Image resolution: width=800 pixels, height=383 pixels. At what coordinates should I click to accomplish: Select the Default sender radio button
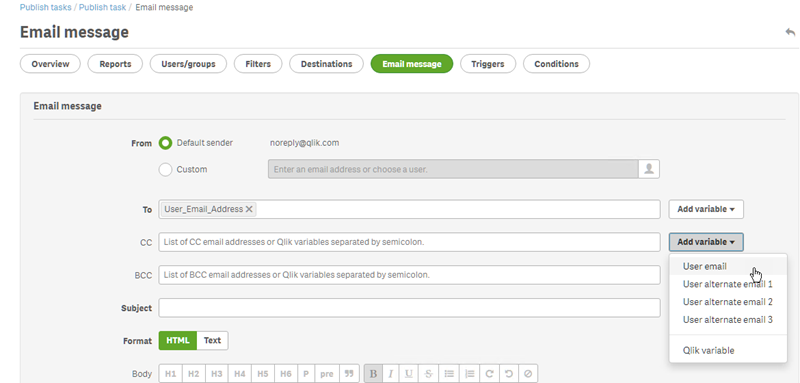point(165,143)
